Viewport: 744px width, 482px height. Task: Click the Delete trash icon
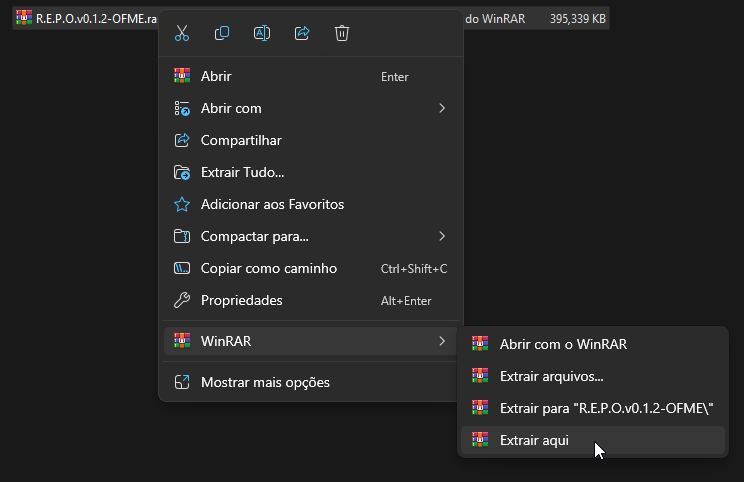[342, 33]
